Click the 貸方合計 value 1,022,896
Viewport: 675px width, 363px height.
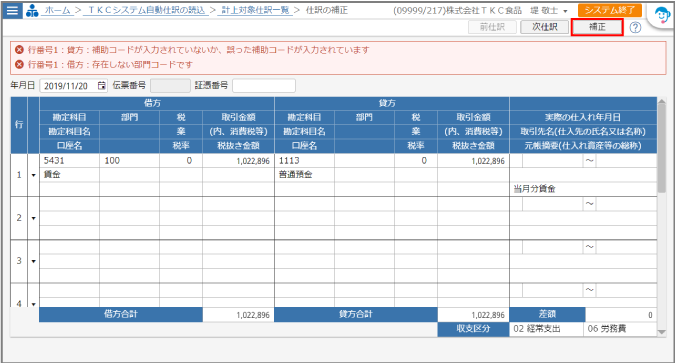(473, 315)
